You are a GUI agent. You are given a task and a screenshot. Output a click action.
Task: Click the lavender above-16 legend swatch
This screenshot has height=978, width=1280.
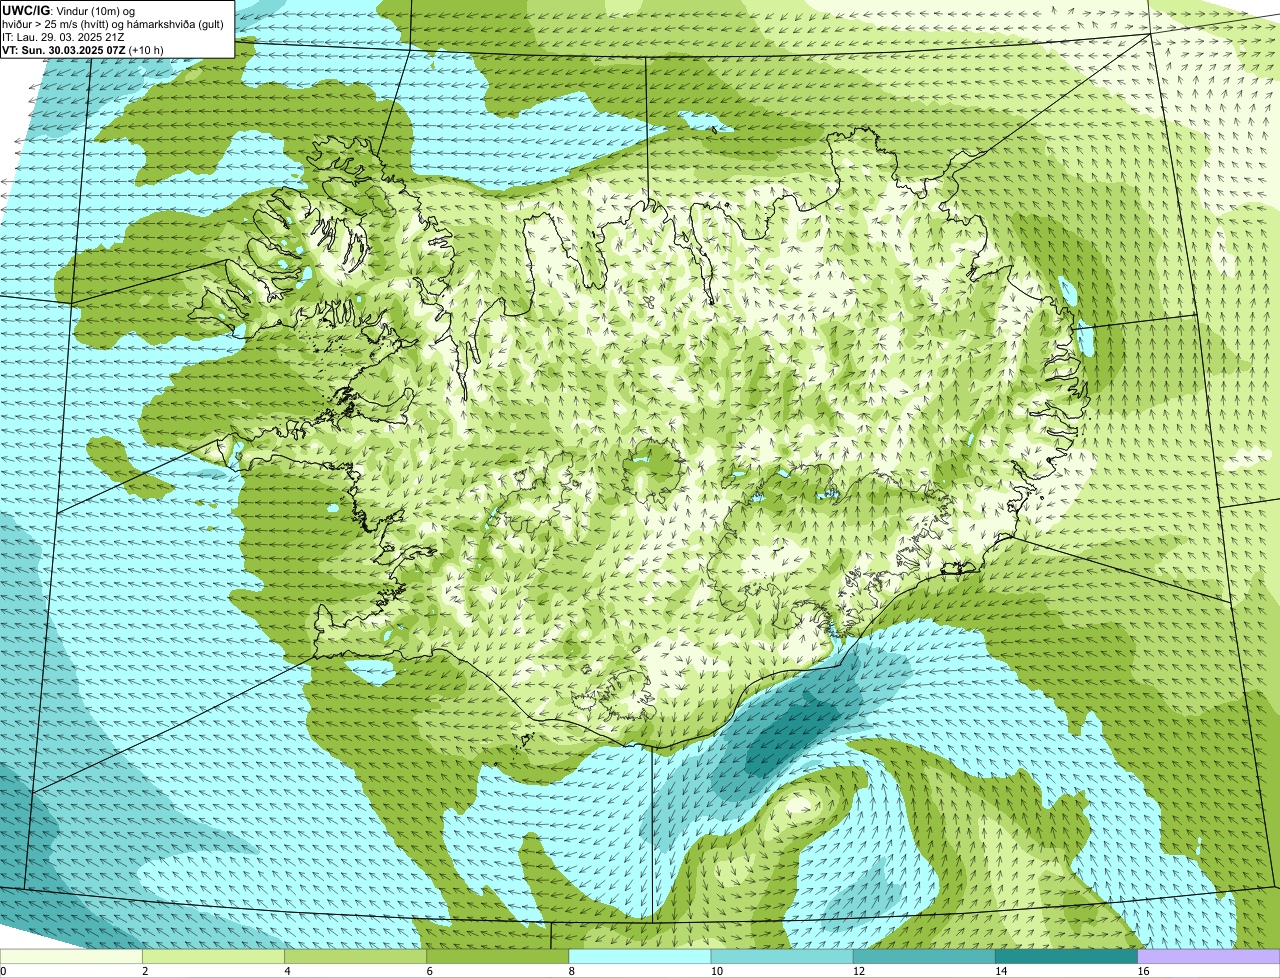tap(1208, 956)
